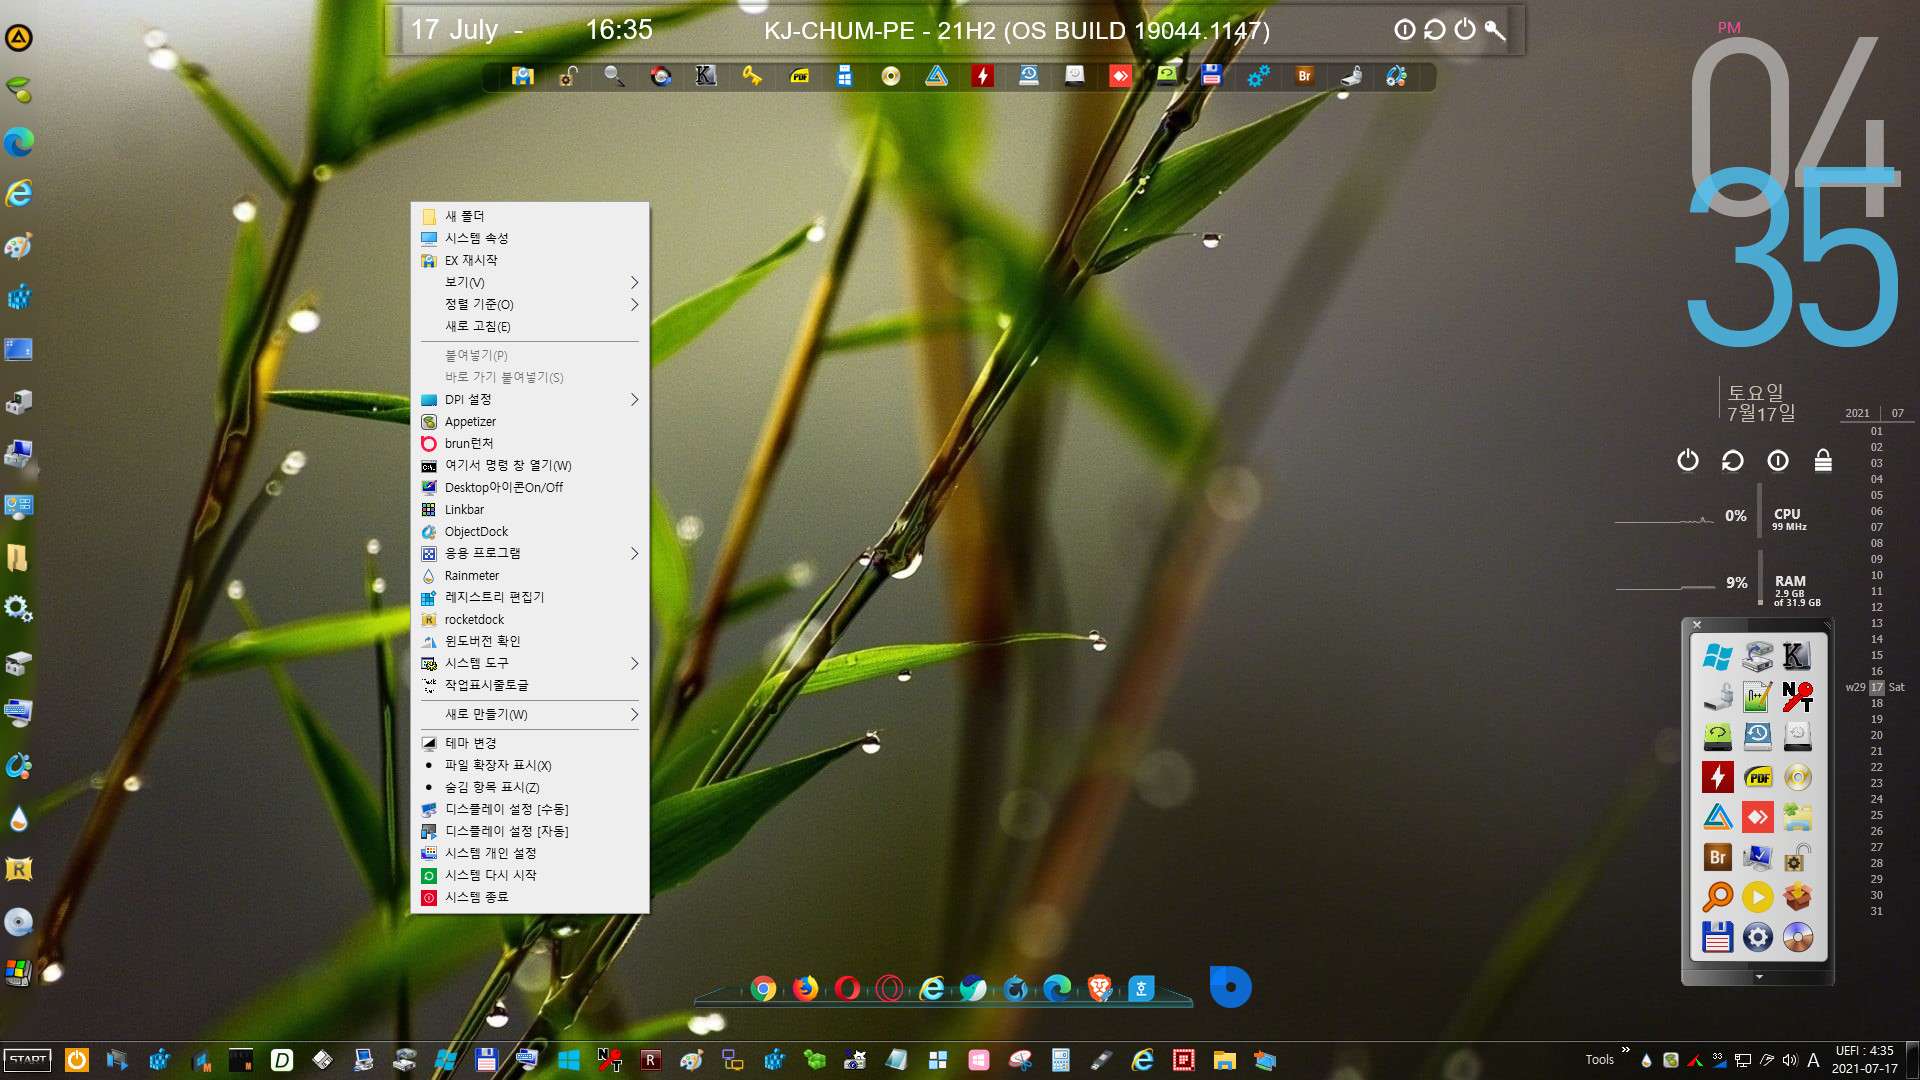This screenshot has width=1920, height=1080.
Task: Toggle 숨김 항목 표시(Z) in context menu
Action: 530,787
